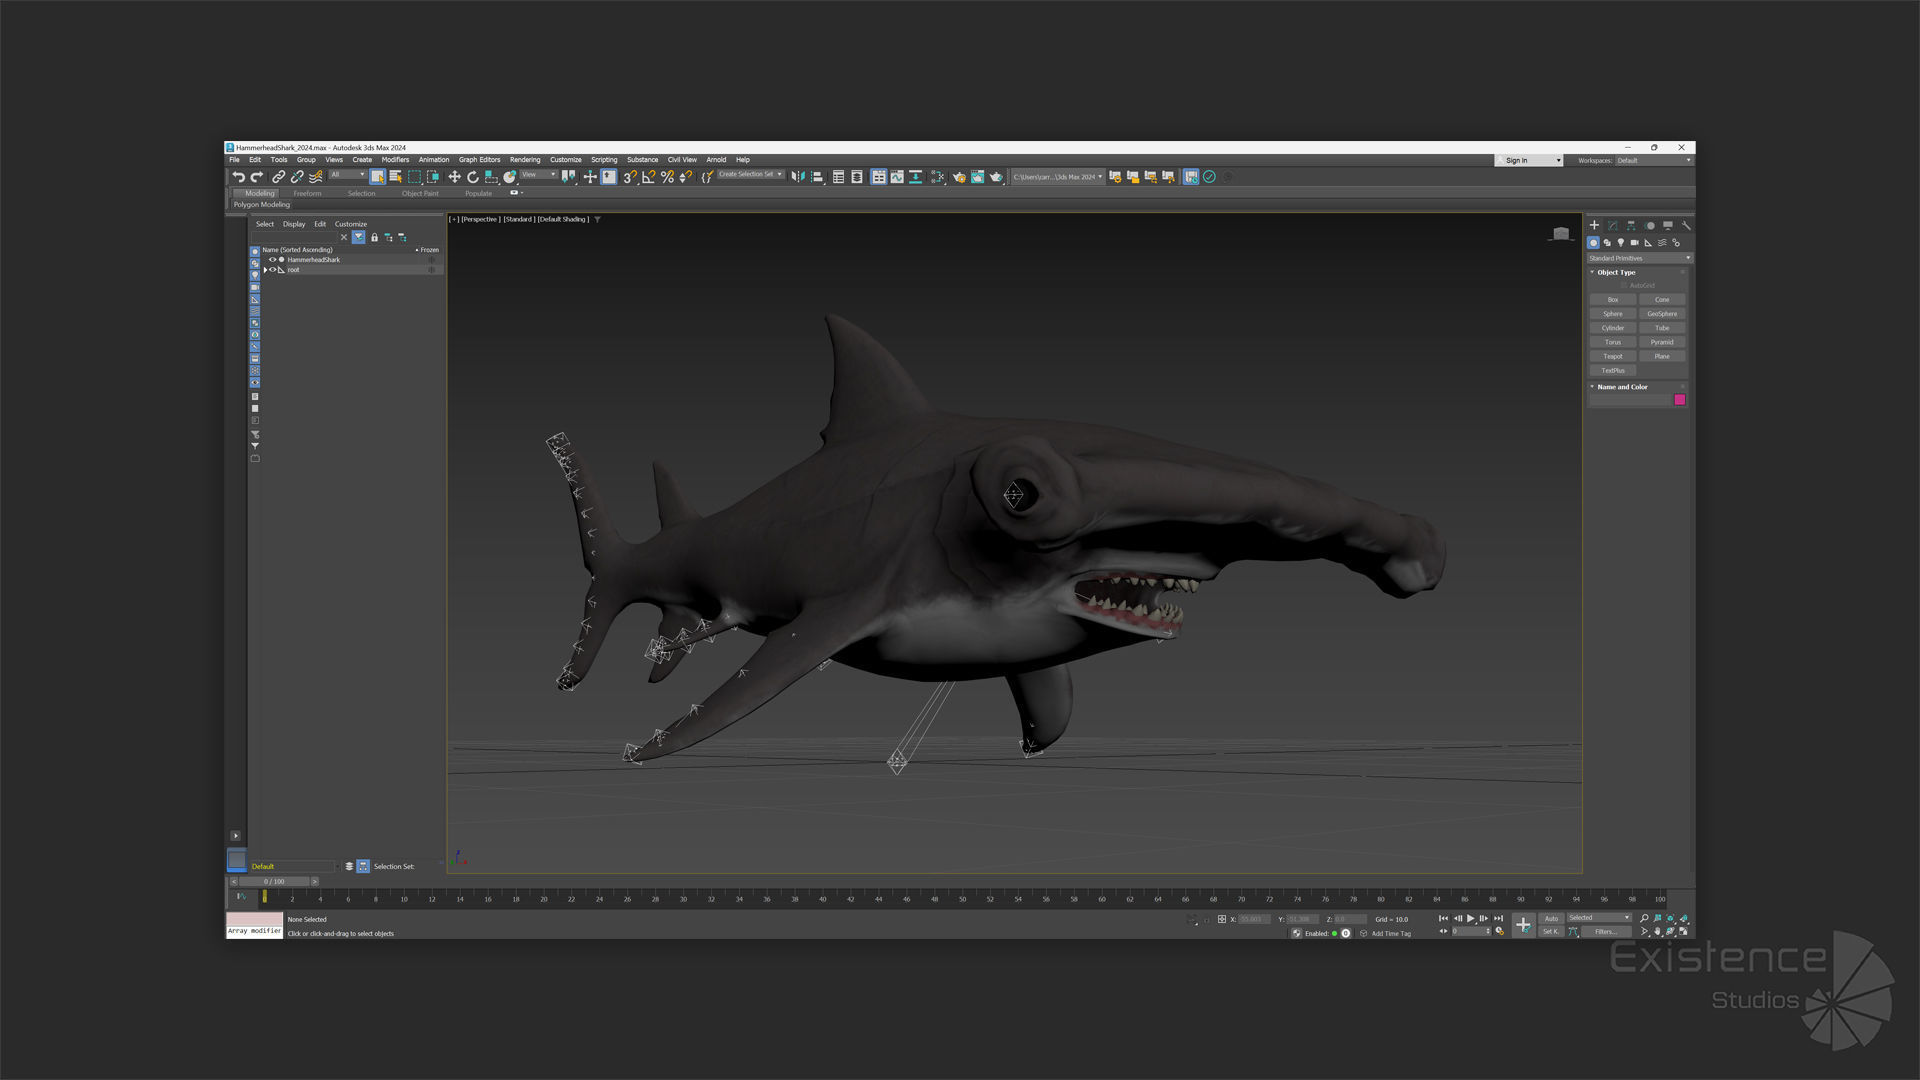Open the key Filters... button
Screen dimensions: 1920x1080
click(1606, 932)
